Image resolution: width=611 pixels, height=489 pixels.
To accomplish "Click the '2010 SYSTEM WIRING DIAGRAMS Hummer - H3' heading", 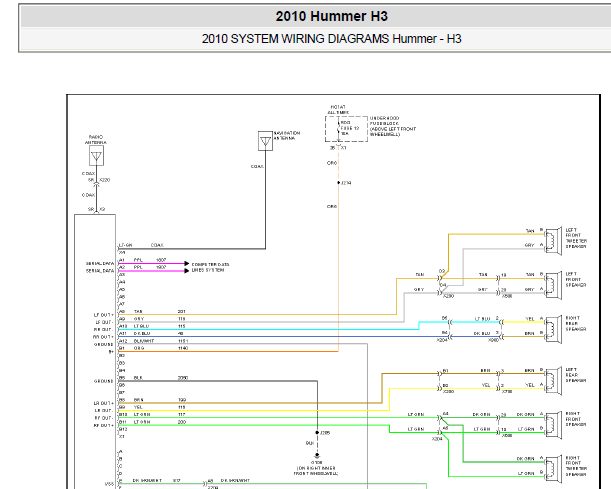I will (x=332, y=39).
